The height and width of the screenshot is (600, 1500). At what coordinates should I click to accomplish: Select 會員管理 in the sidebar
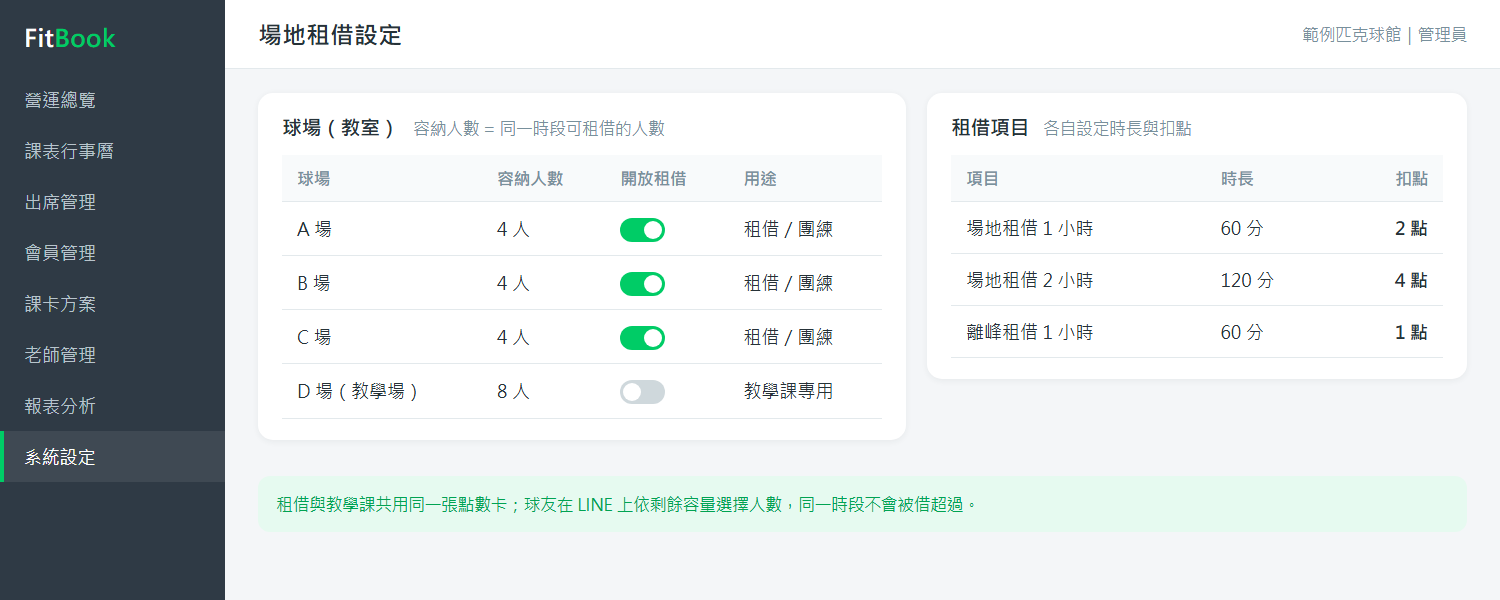(x=112, y=253)
